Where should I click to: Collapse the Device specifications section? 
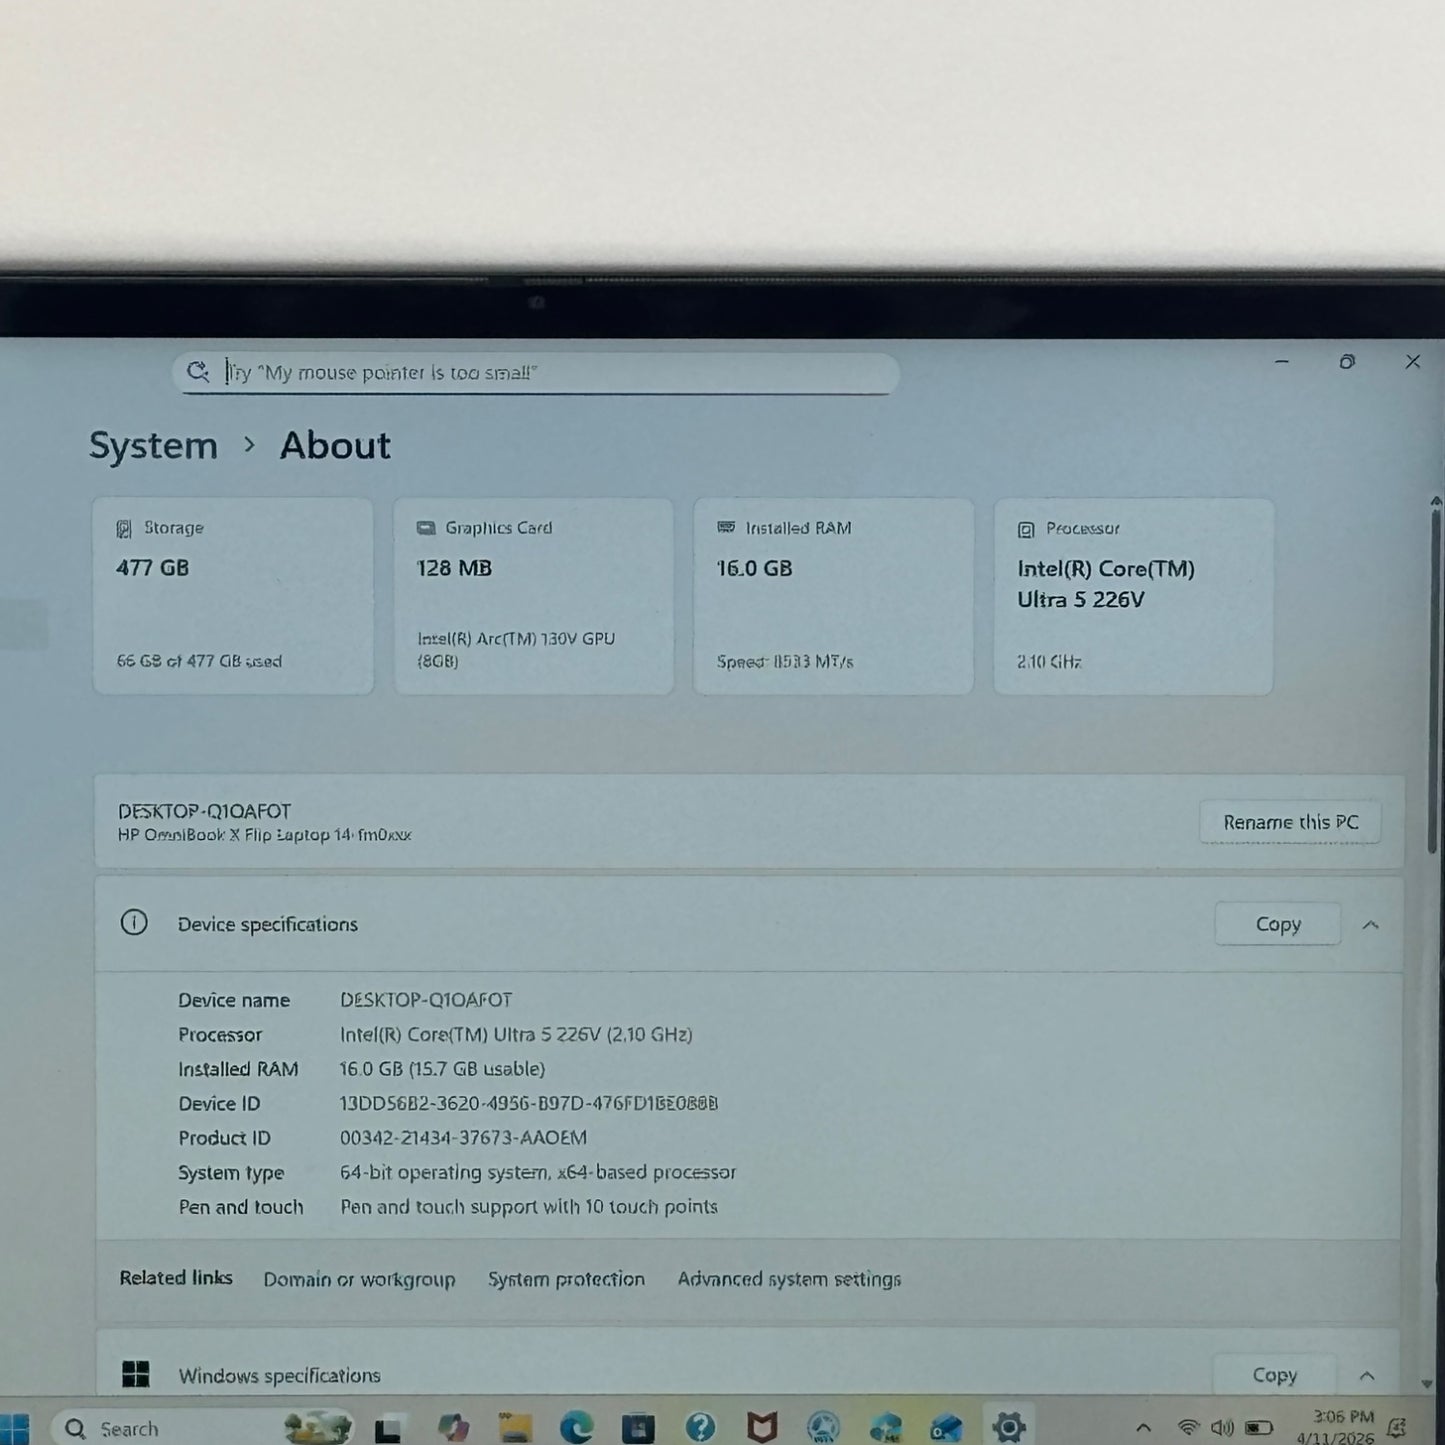point(1370,925)
